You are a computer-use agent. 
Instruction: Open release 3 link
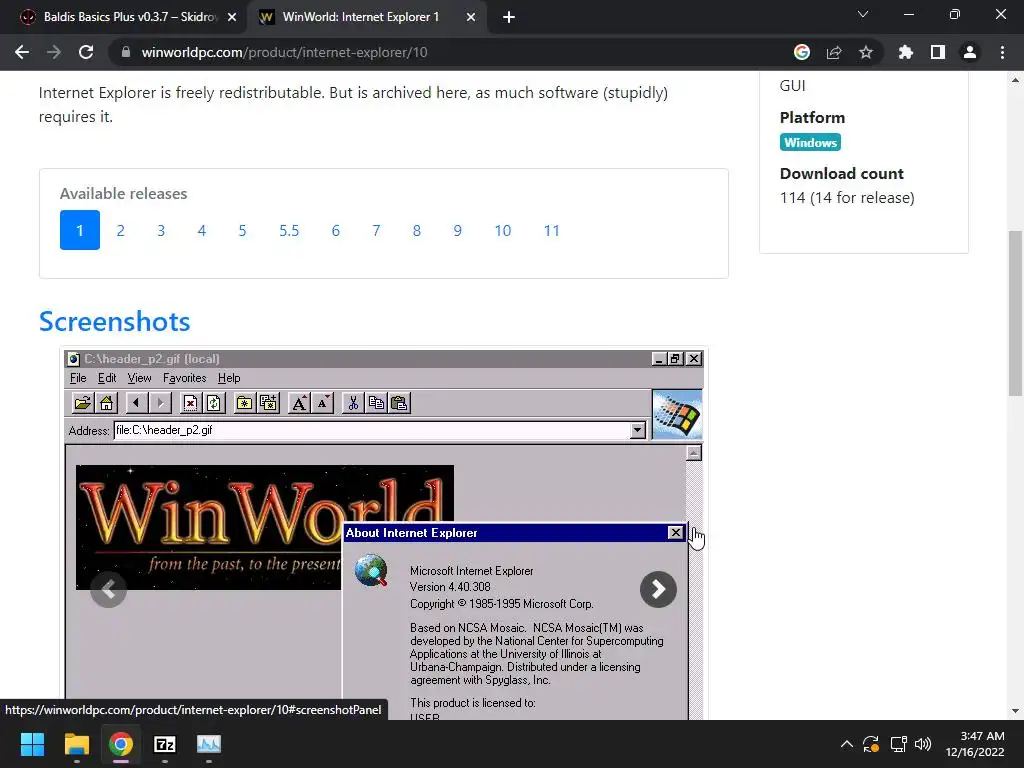(161, 230)
